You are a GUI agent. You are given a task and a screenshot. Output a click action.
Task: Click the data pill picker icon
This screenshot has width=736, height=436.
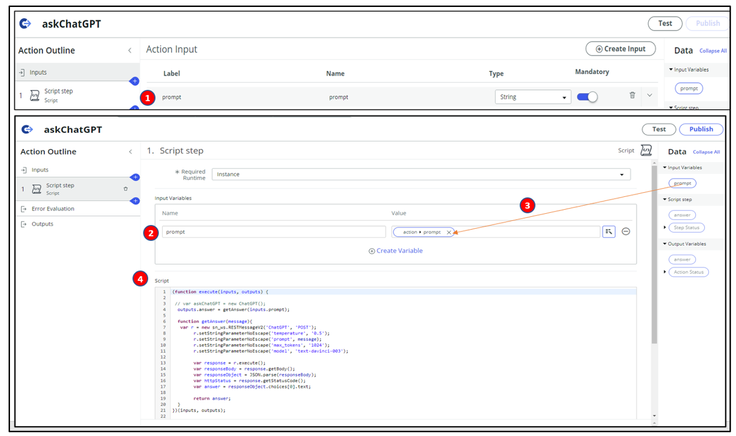609,231
